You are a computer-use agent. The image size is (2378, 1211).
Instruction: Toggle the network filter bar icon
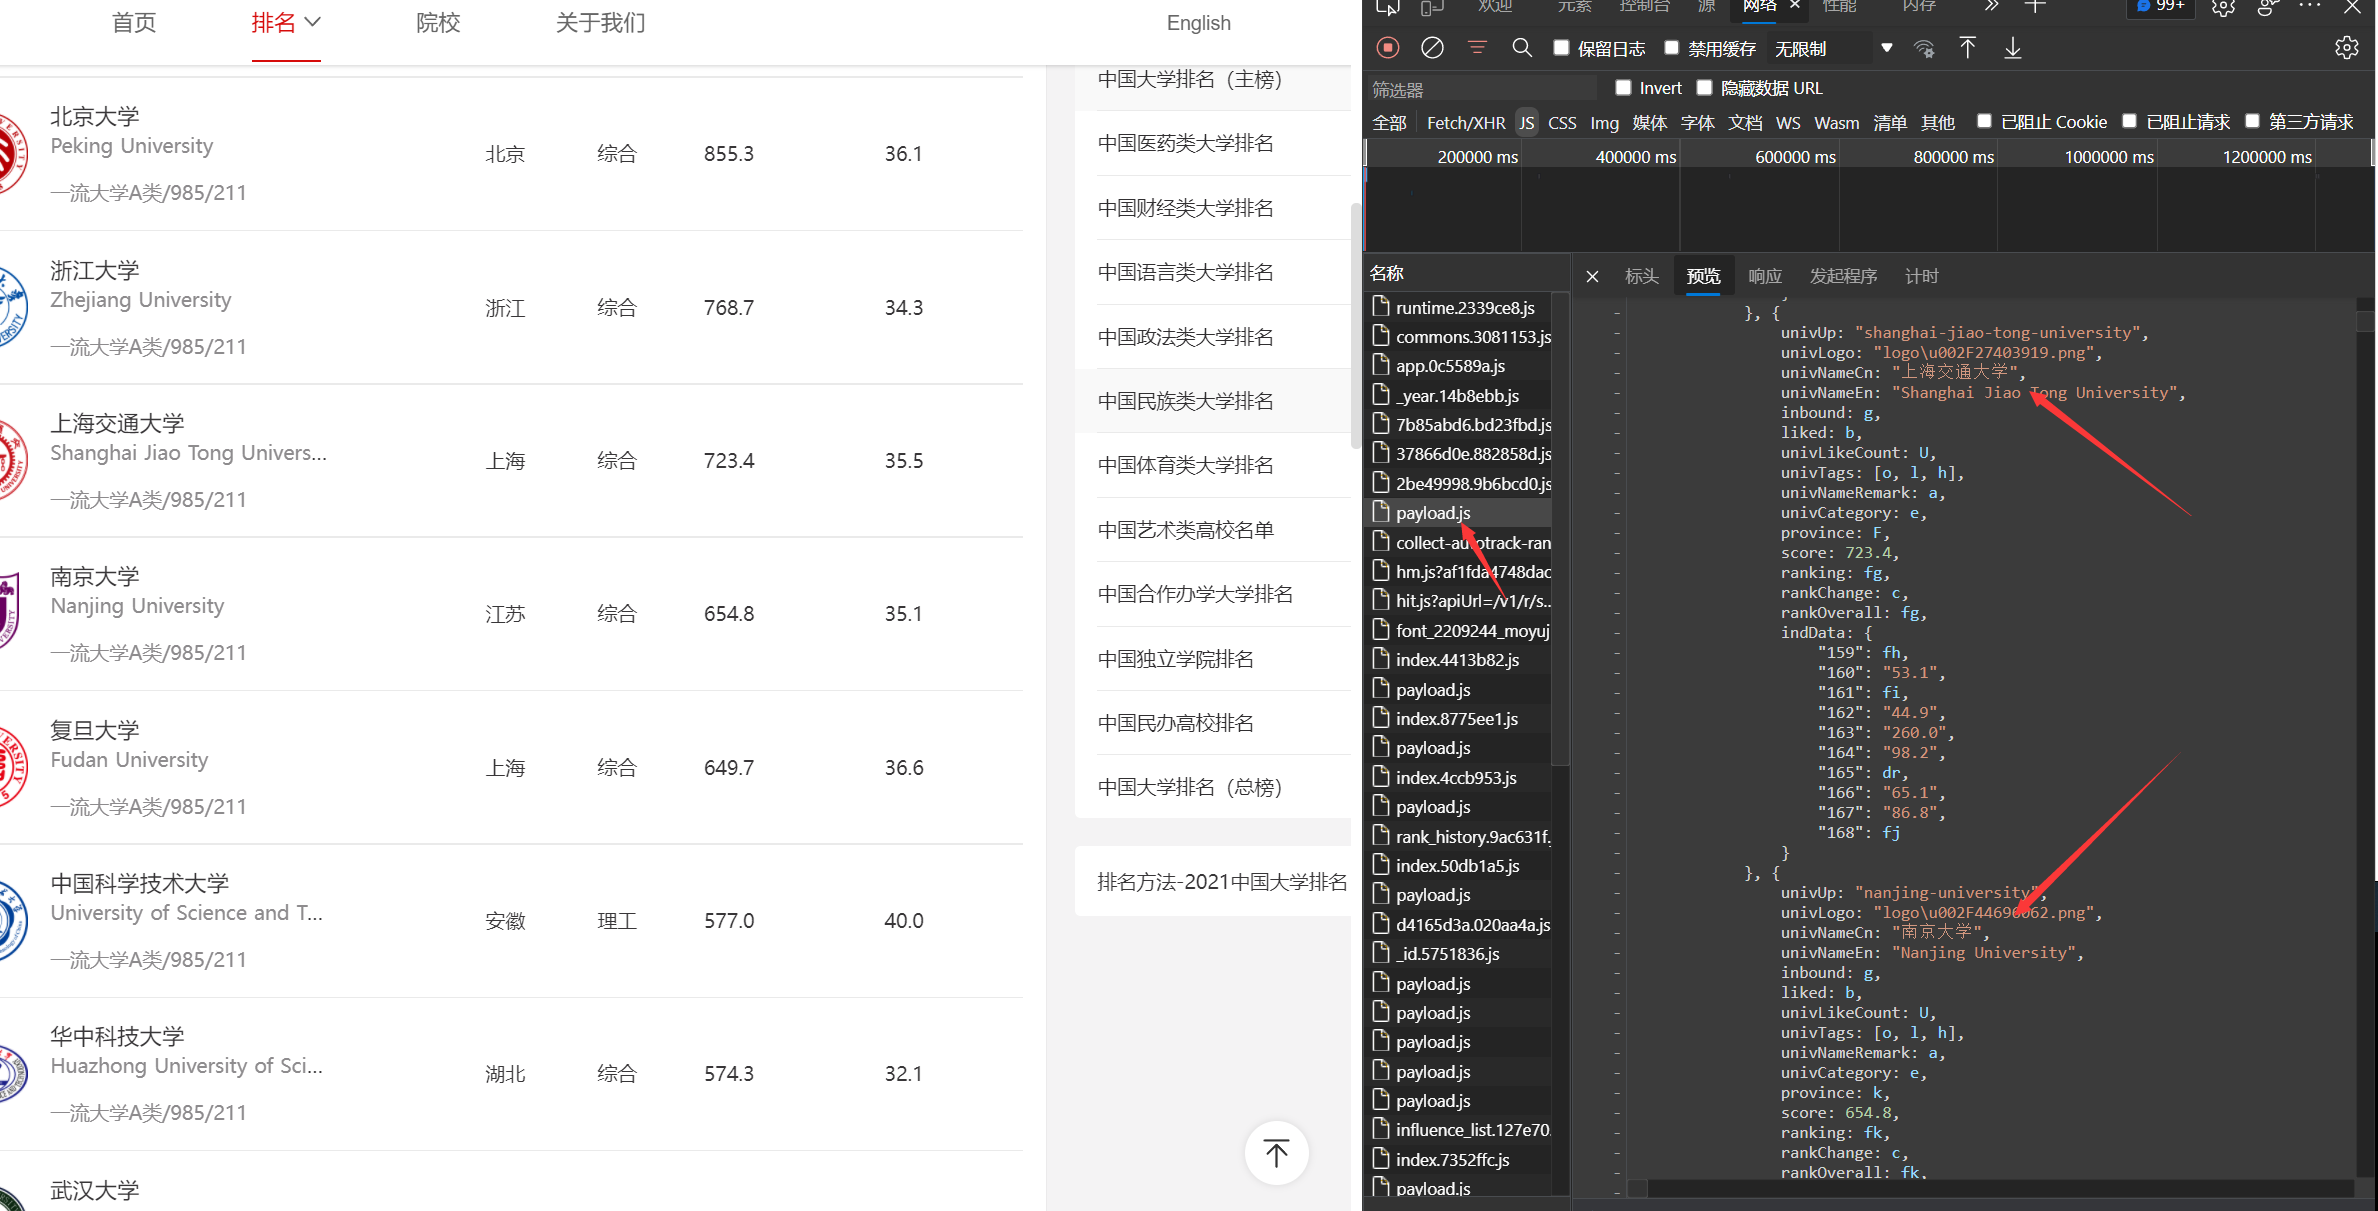[1477, 48]
